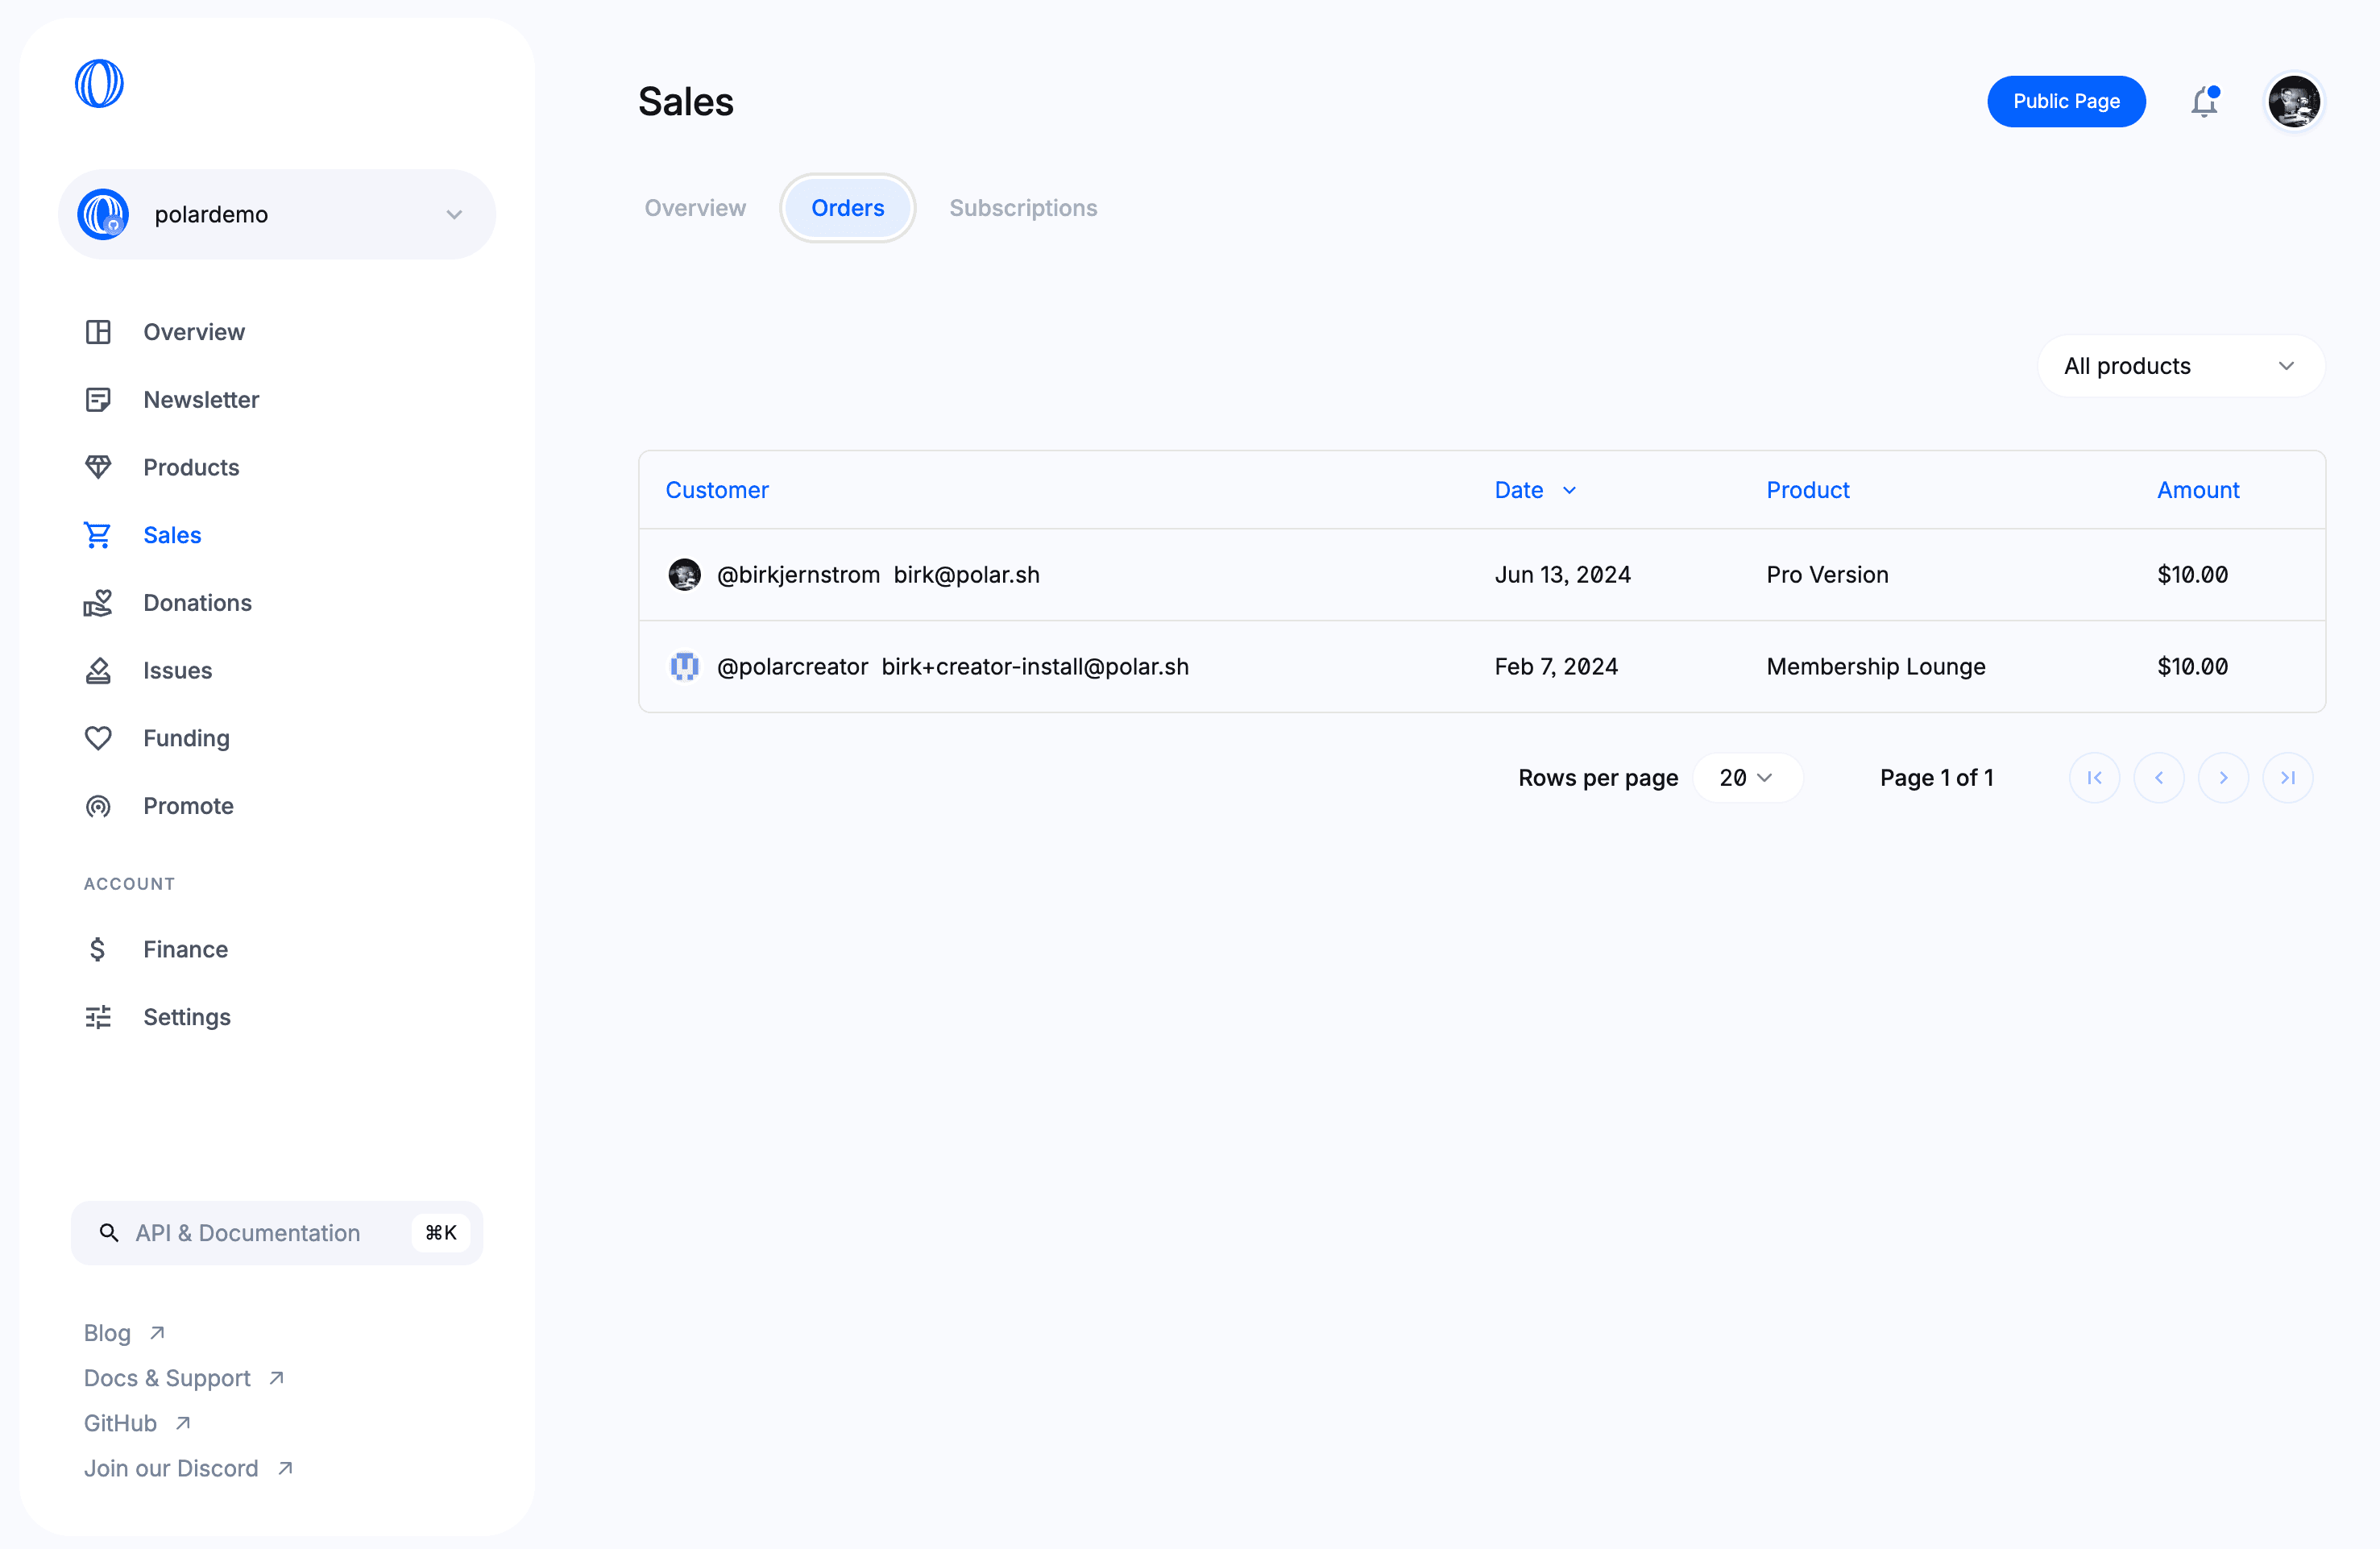Switch to the Subscriptions tab
2380x1549 pixels.
click(1023, 206)
